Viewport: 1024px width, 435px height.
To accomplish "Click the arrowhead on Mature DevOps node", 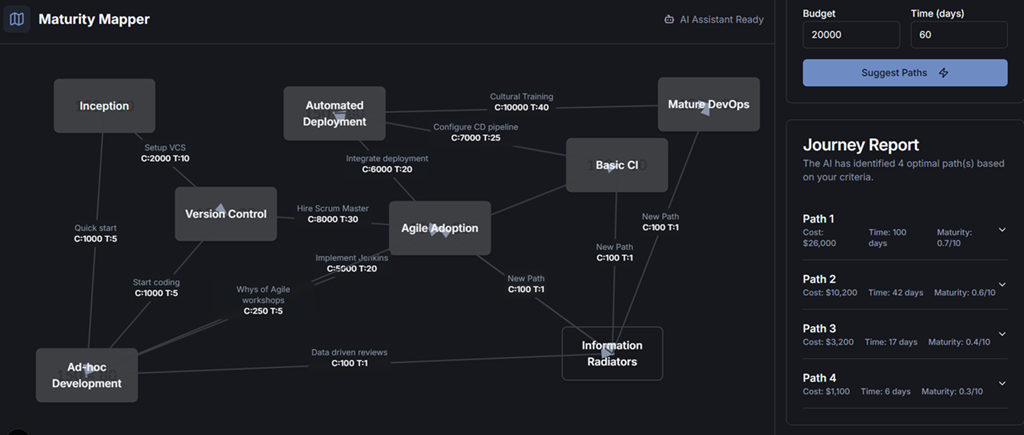I will coord(703,108).
